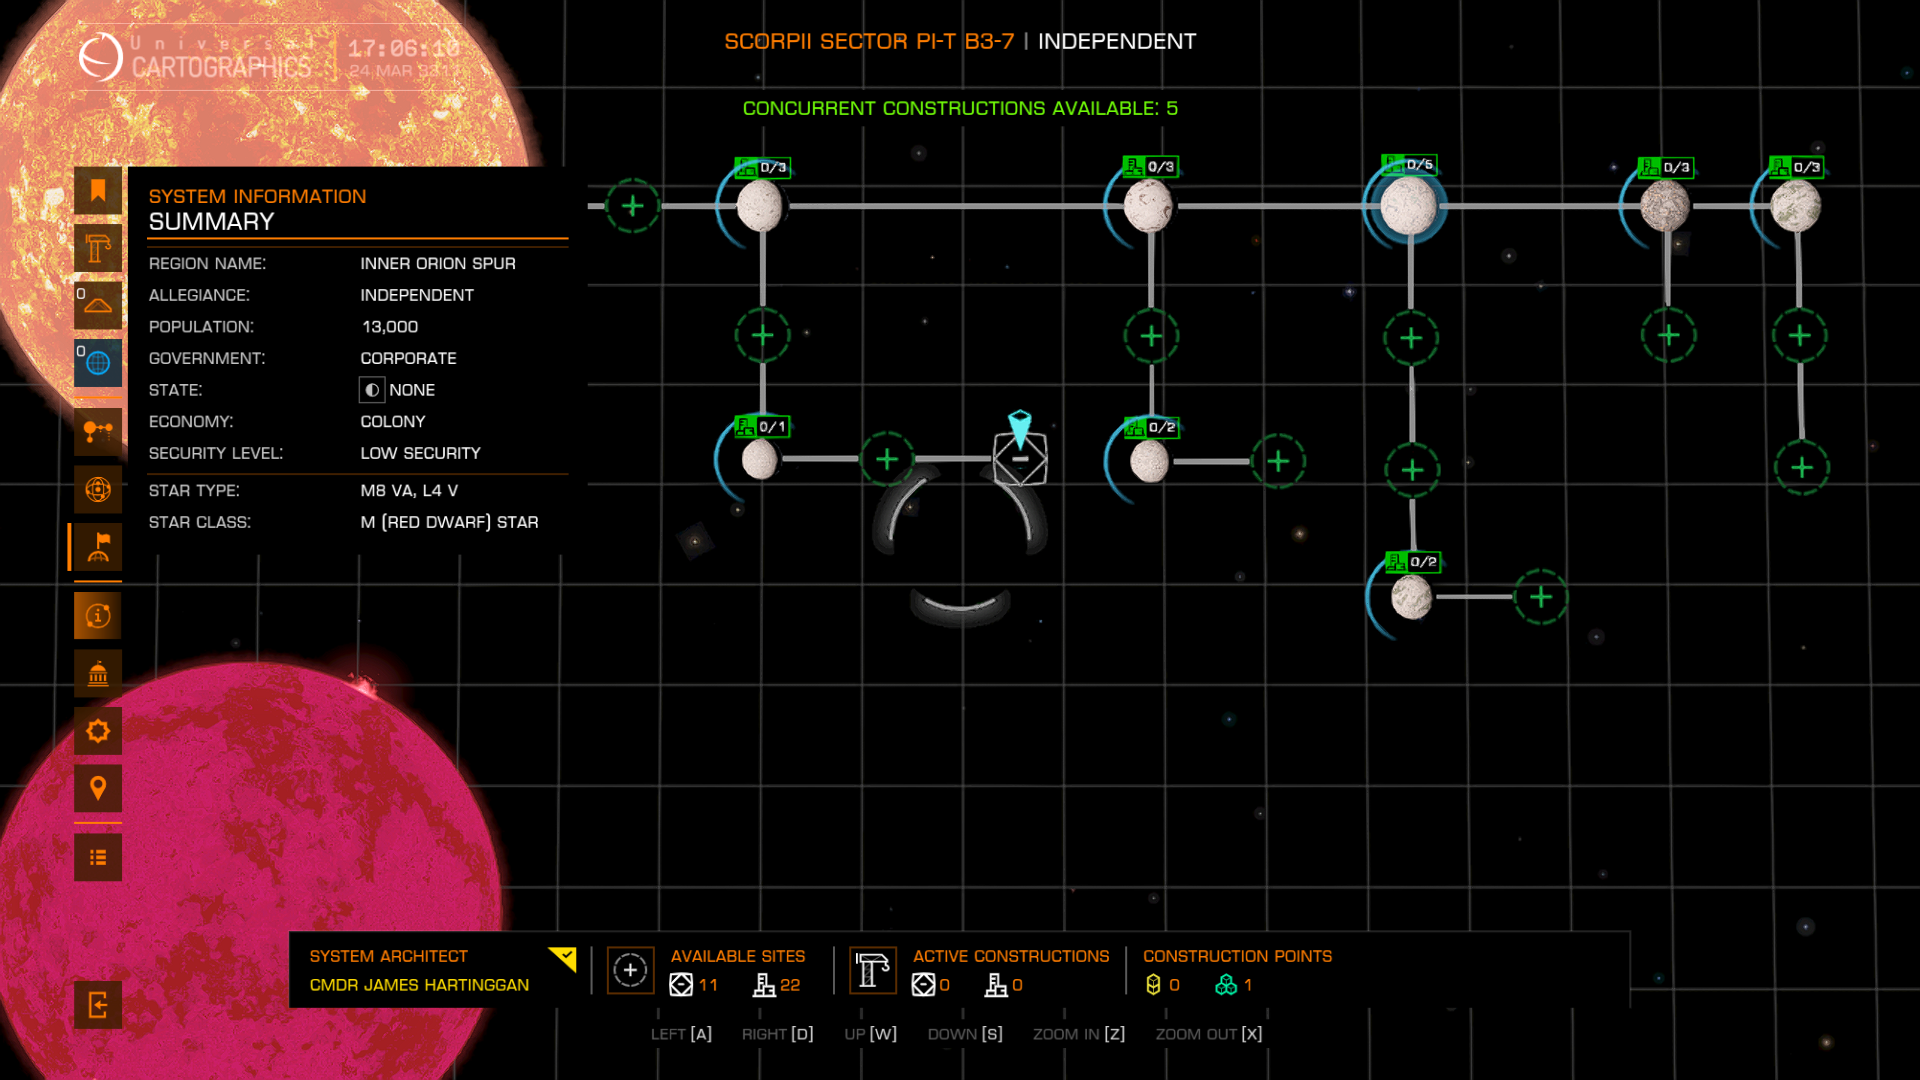Select the first planet with 0/3 slots

point(760,206)
